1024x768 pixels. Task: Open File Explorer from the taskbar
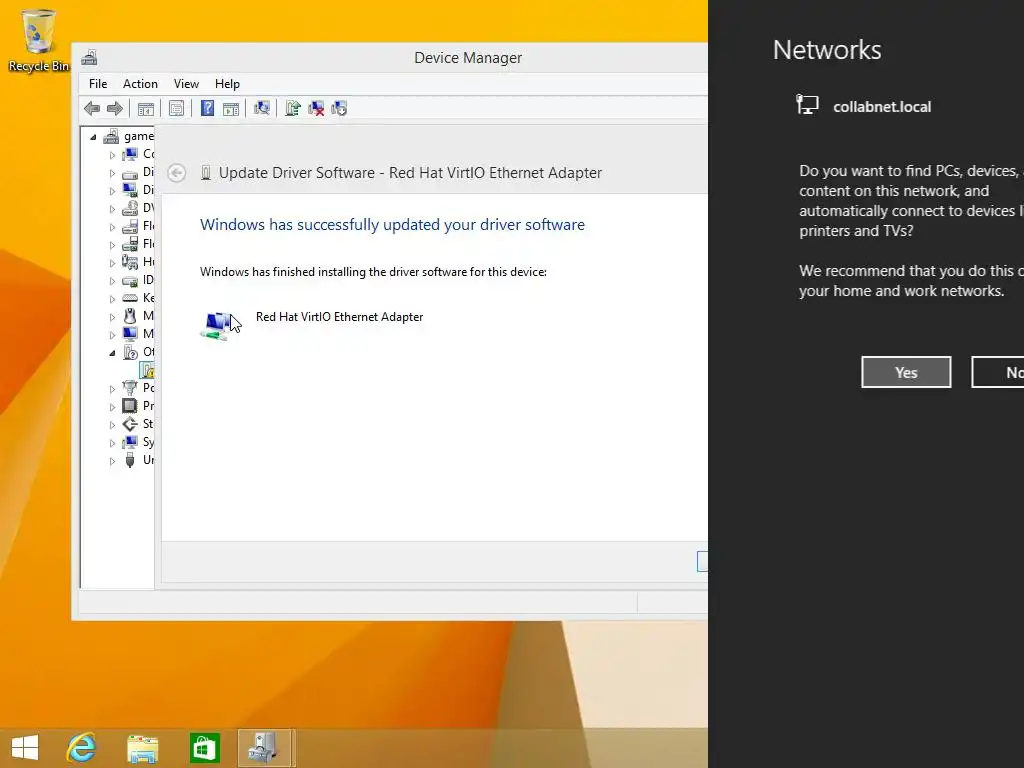click(142, 748)
